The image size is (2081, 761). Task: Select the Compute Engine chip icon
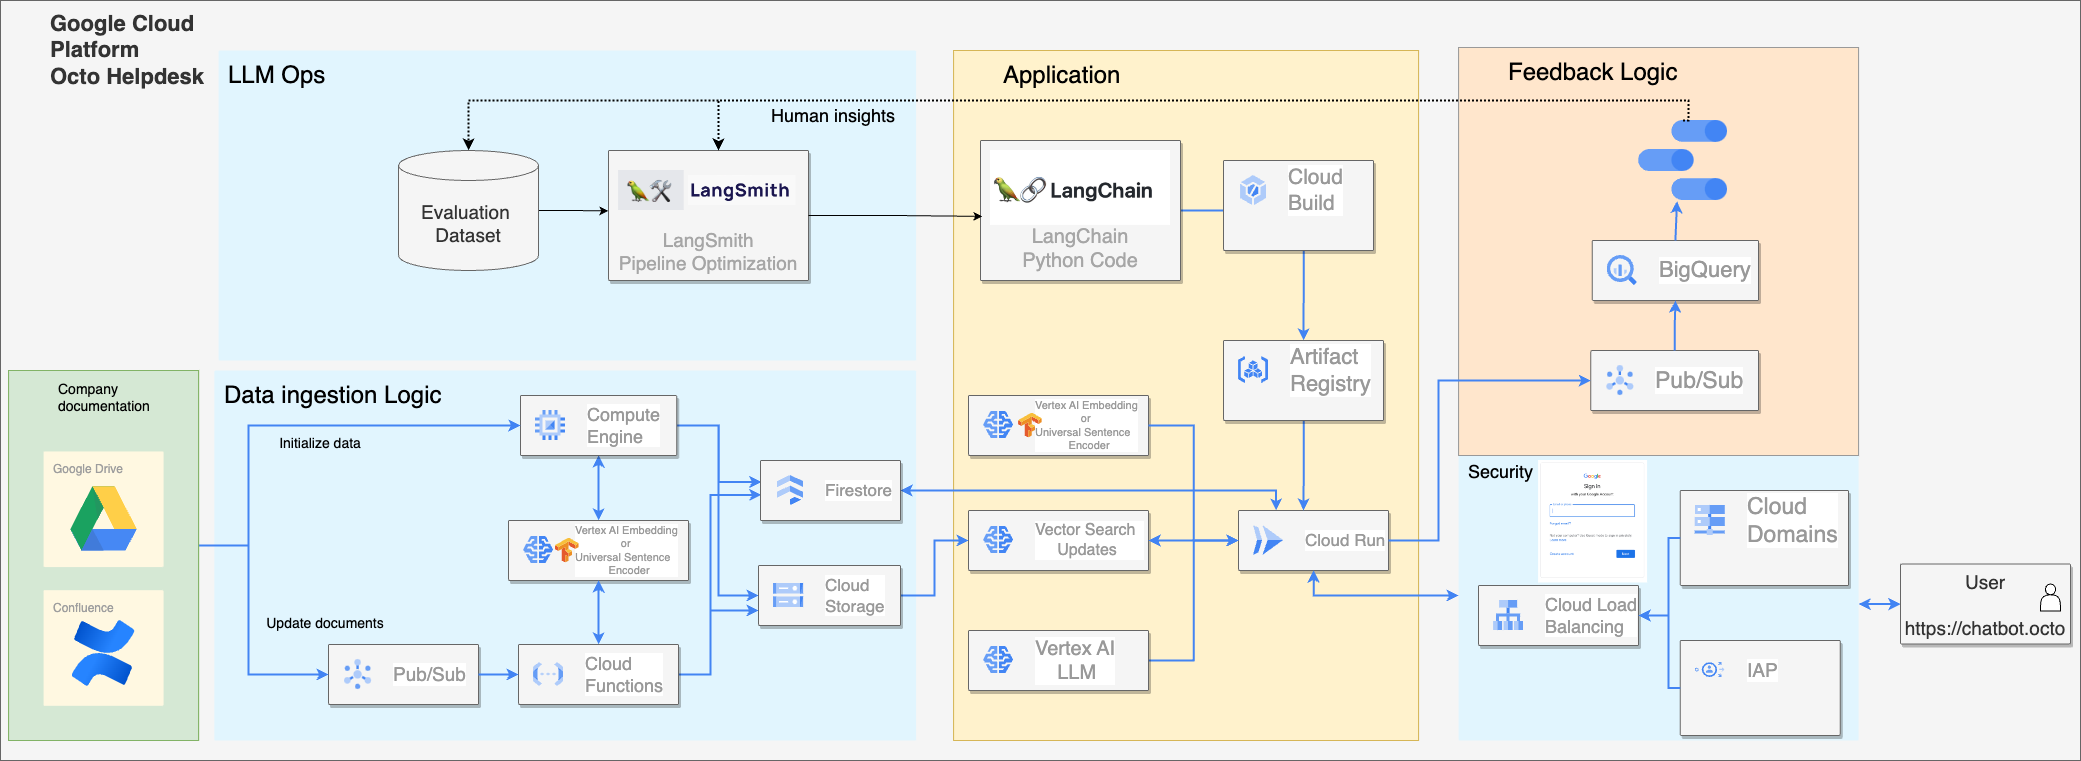tap(549, 425)
